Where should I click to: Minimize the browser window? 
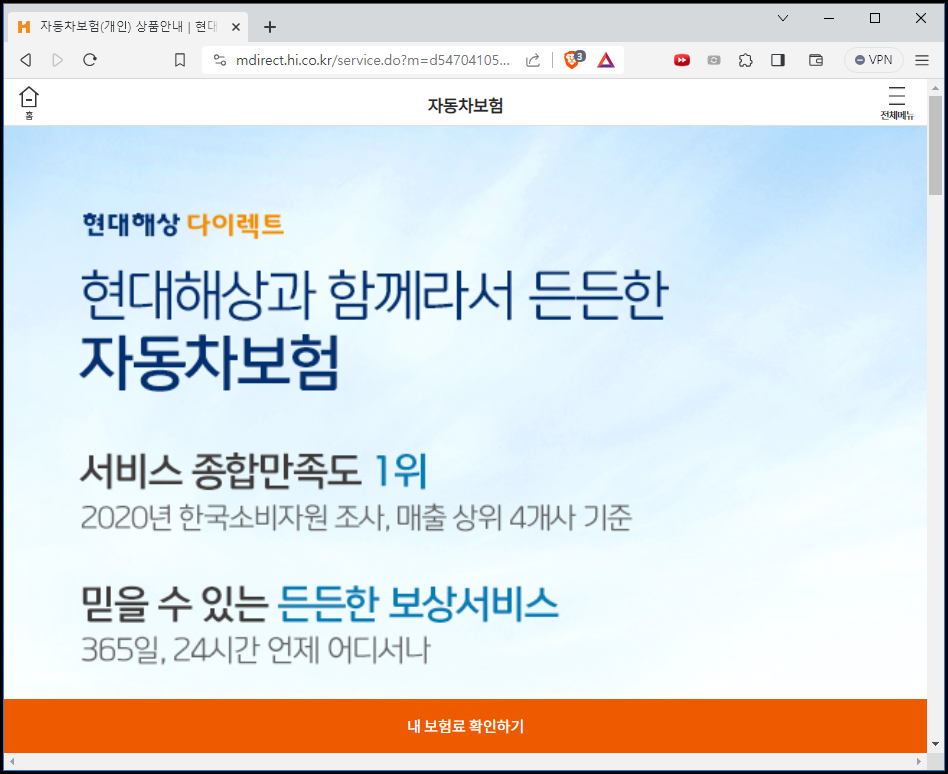(x=829, y=18)
